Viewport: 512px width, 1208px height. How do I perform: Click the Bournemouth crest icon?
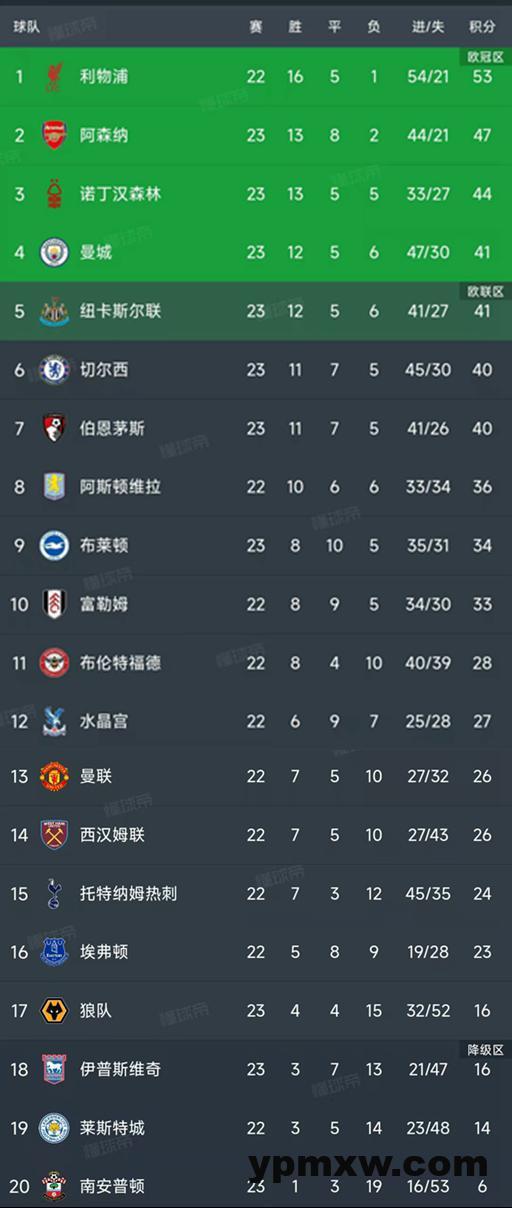[x=54, y=428]
